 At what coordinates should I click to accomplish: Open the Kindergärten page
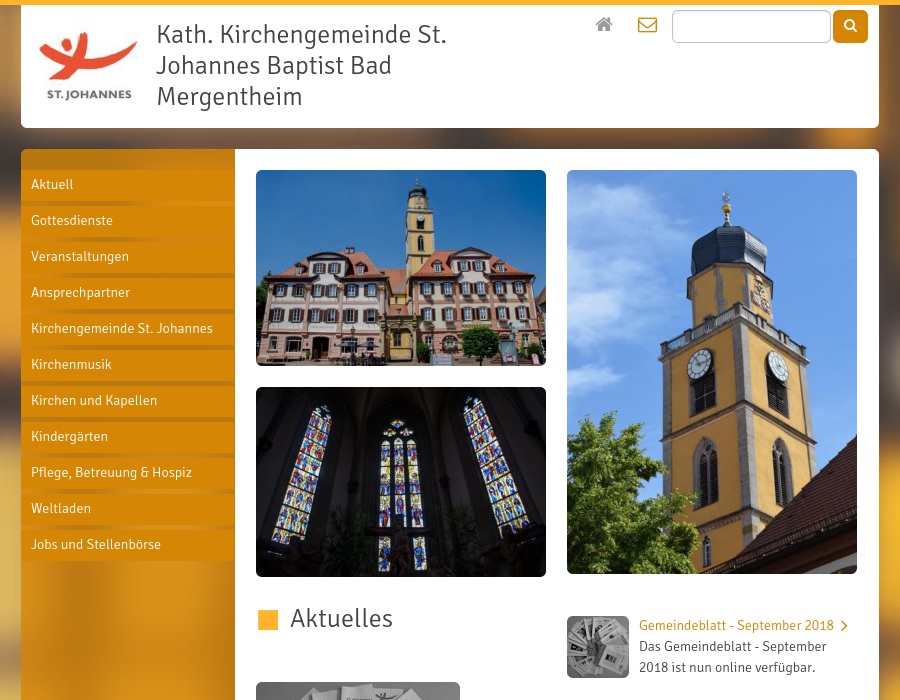tap(69, 436)
